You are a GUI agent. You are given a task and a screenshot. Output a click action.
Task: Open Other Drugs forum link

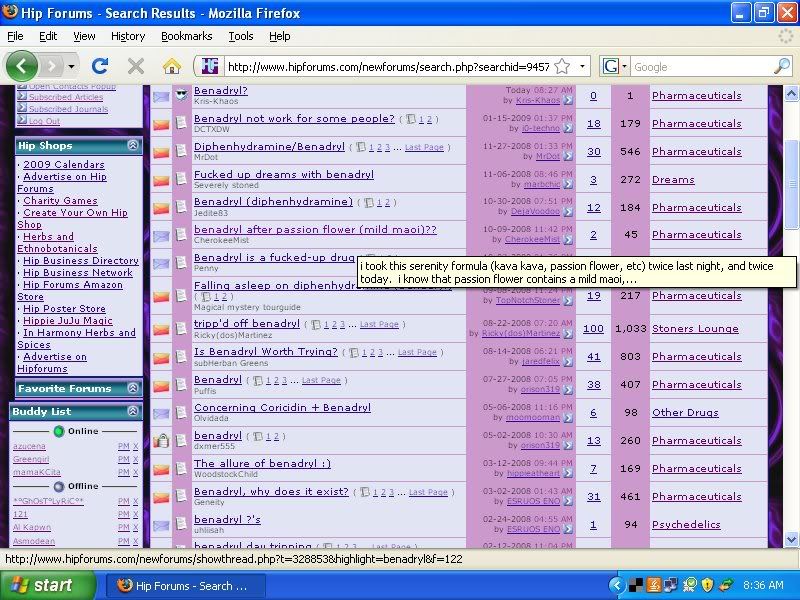[x=685, y=413]
